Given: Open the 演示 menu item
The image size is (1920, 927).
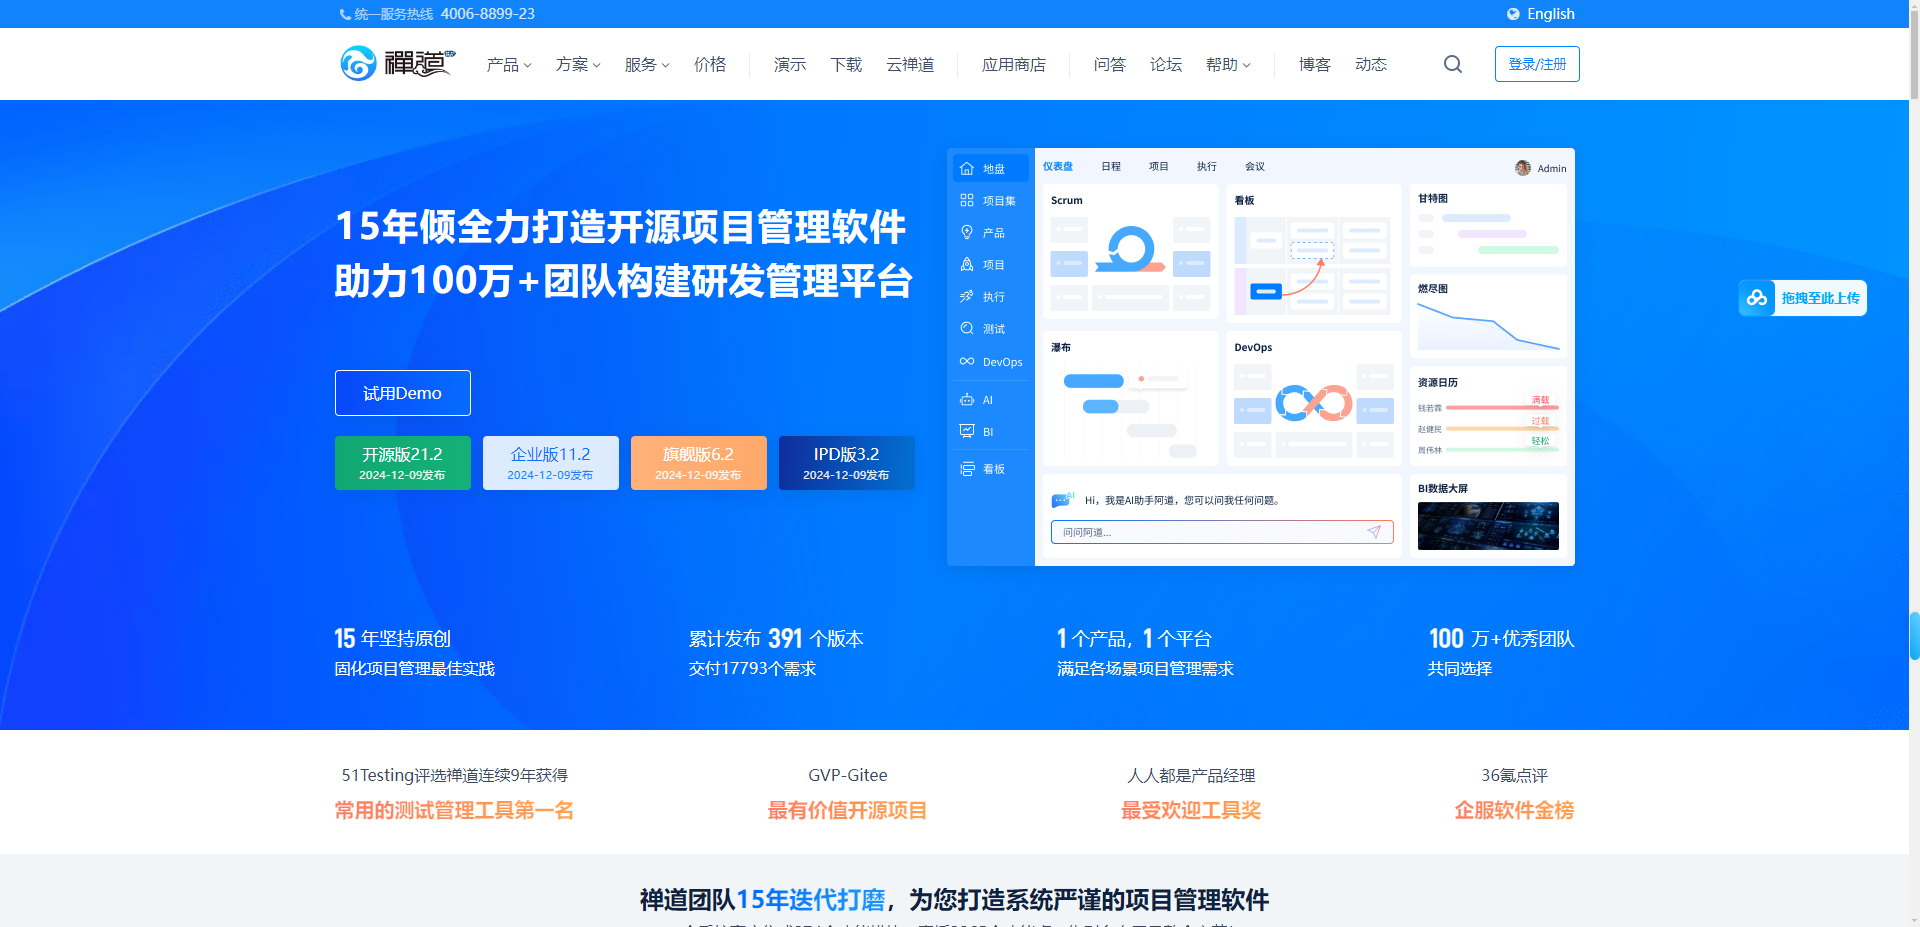Looking at the screenshot, I should [x=790, y=64].
